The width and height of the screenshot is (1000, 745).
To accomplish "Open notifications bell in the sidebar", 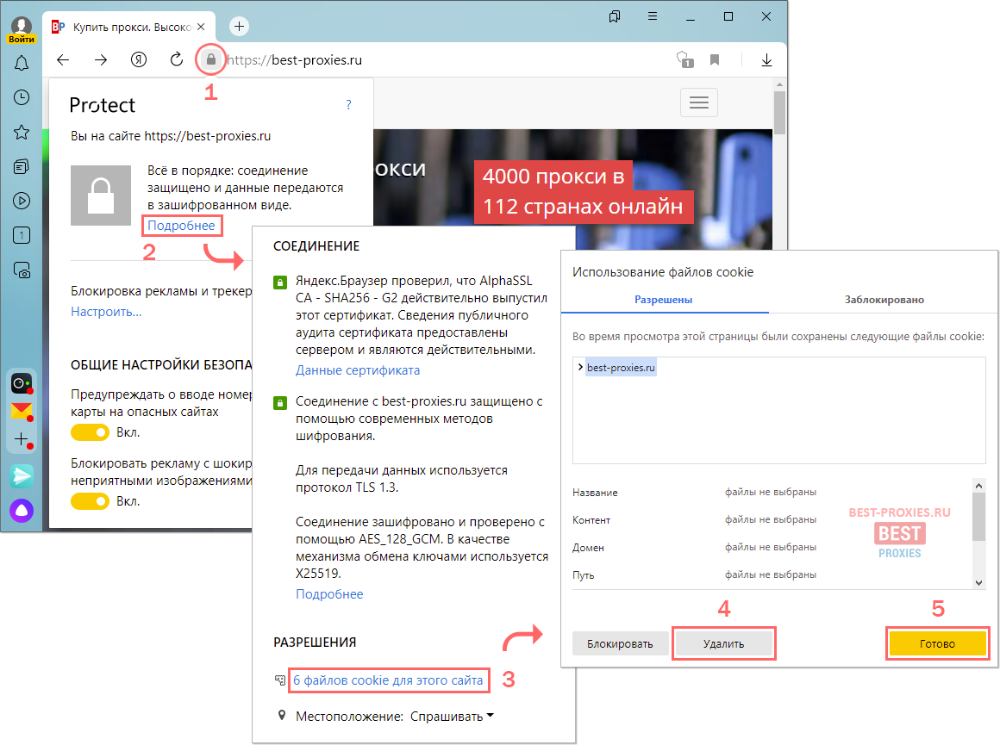I will (x=22, y=63).
